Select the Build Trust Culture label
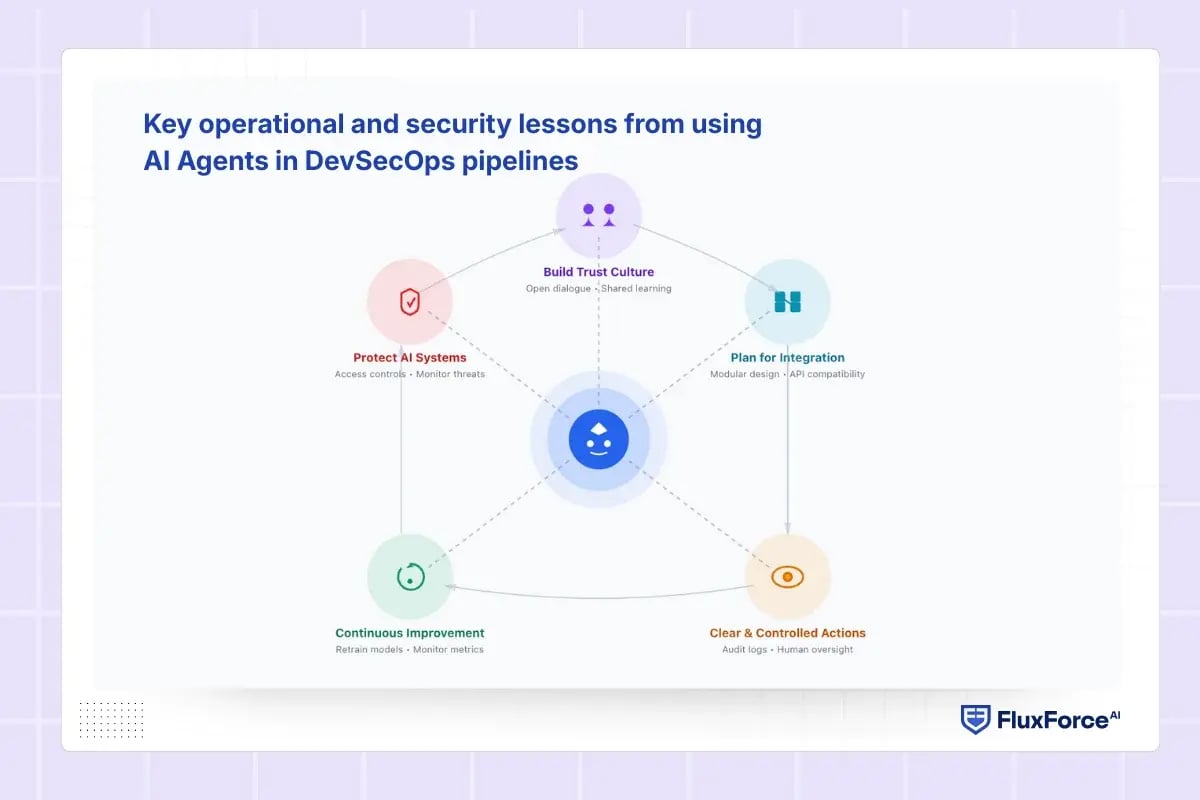The image size is (1200, 800). pos(598,271)
